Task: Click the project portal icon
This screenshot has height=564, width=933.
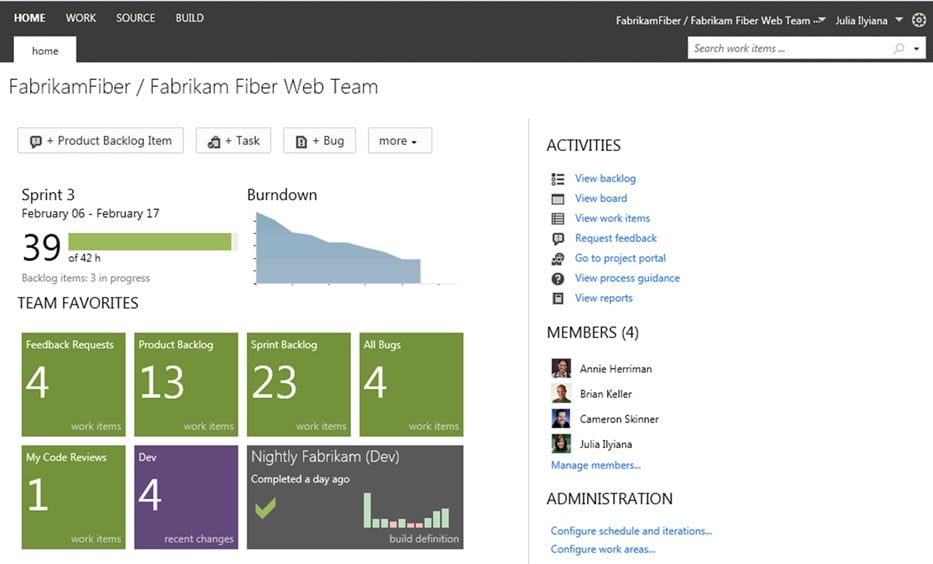Action: tap(558, 259)
